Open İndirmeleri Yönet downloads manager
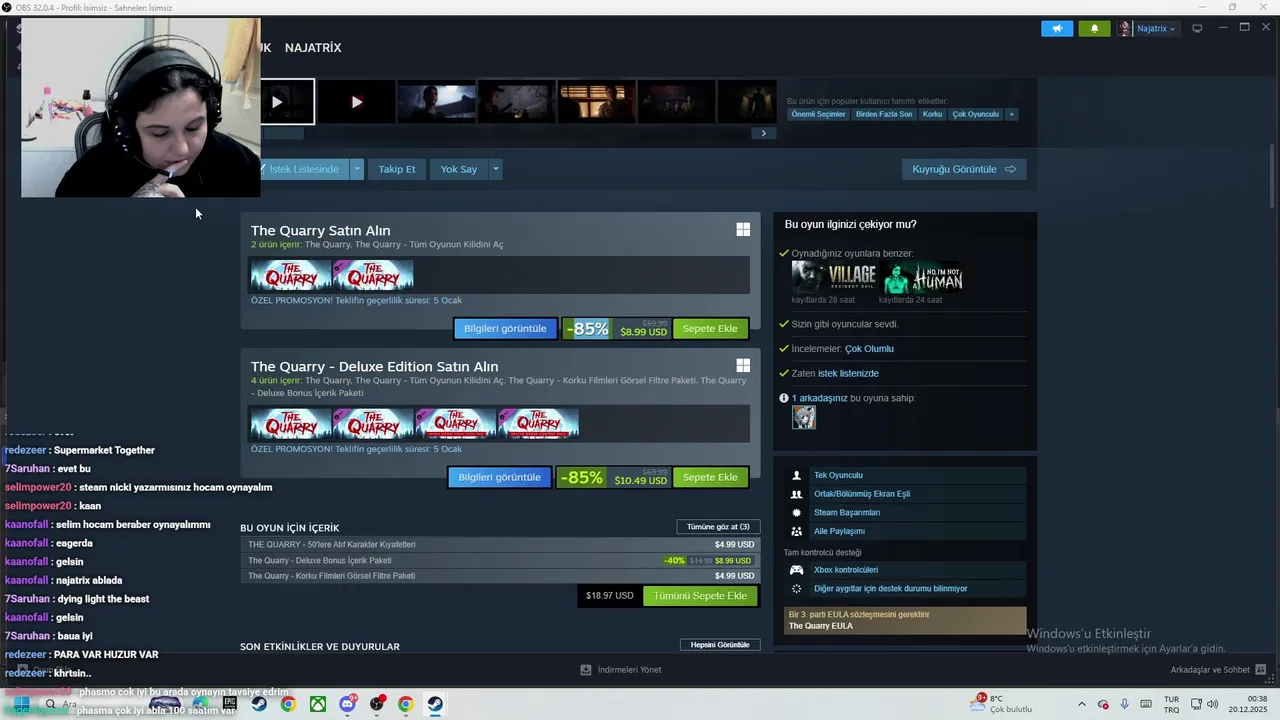The image size is (1280, 720). tap(621, 670)
